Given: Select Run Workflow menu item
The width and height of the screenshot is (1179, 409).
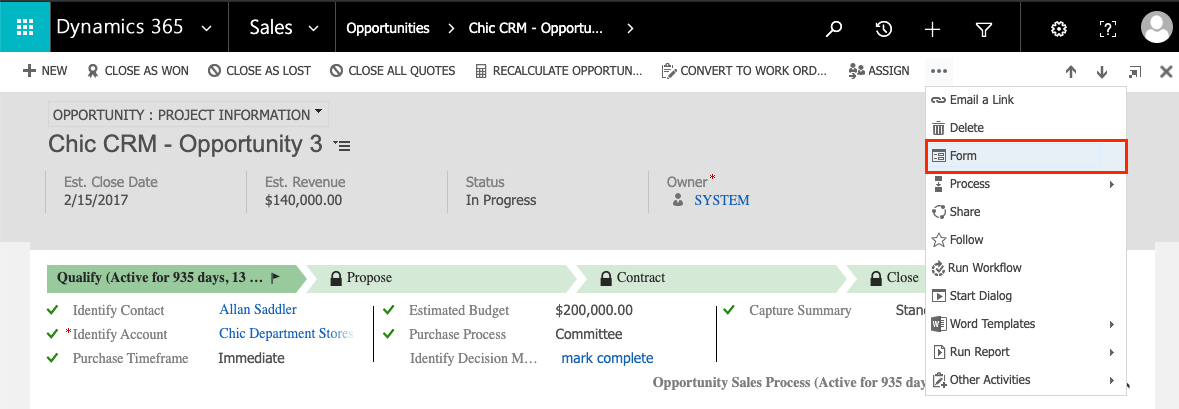Looking at the screenshot, I should 1026,268.
